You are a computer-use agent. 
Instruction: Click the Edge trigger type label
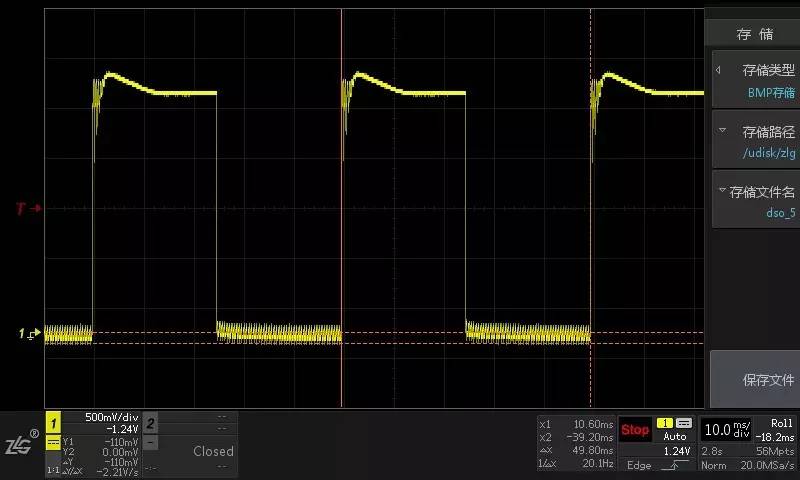(x=639, y=465)
